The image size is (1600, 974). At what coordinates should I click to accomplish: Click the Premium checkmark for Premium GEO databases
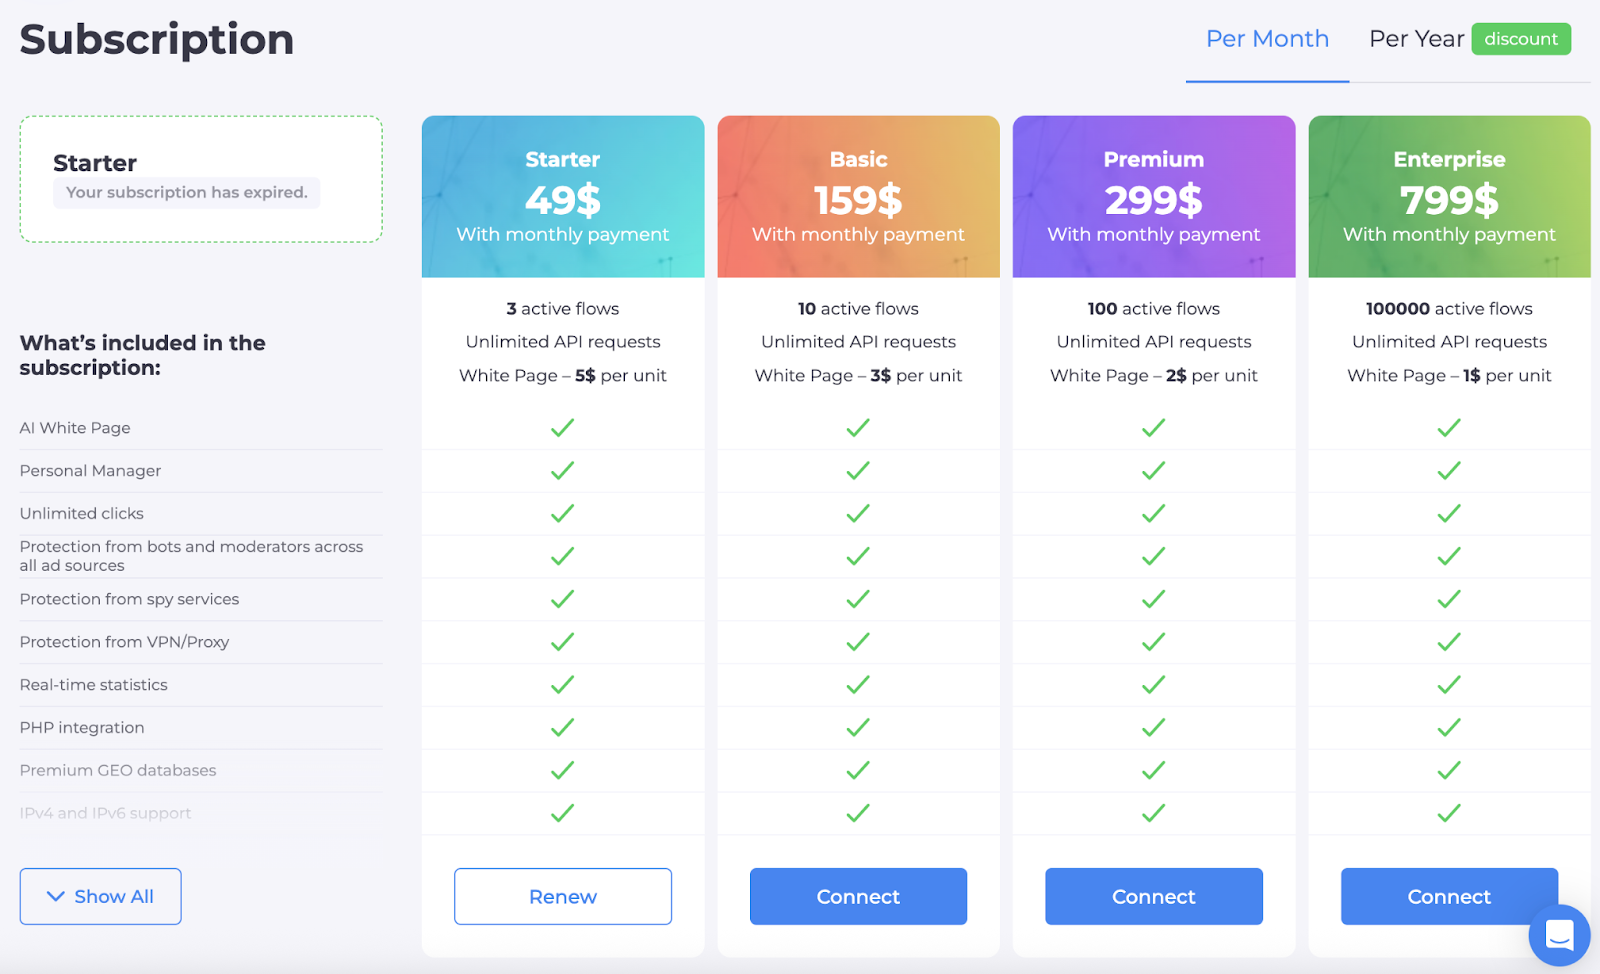(1153, 771)
